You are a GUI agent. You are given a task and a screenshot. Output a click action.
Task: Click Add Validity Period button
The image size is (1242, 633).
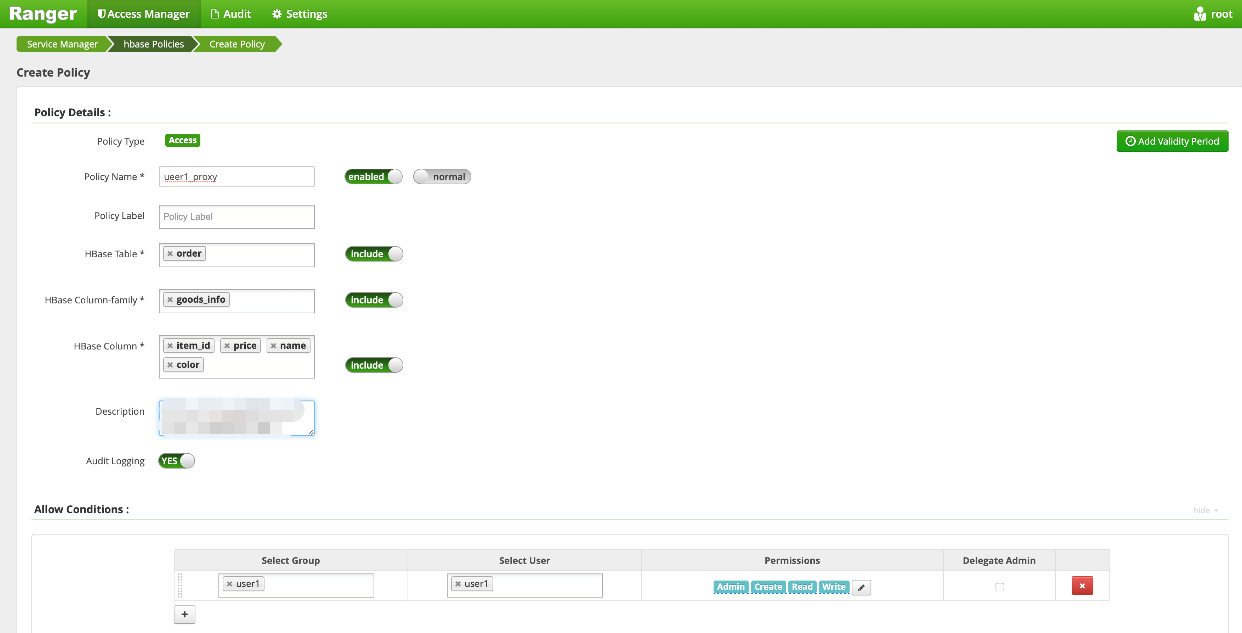[1172, 141]
